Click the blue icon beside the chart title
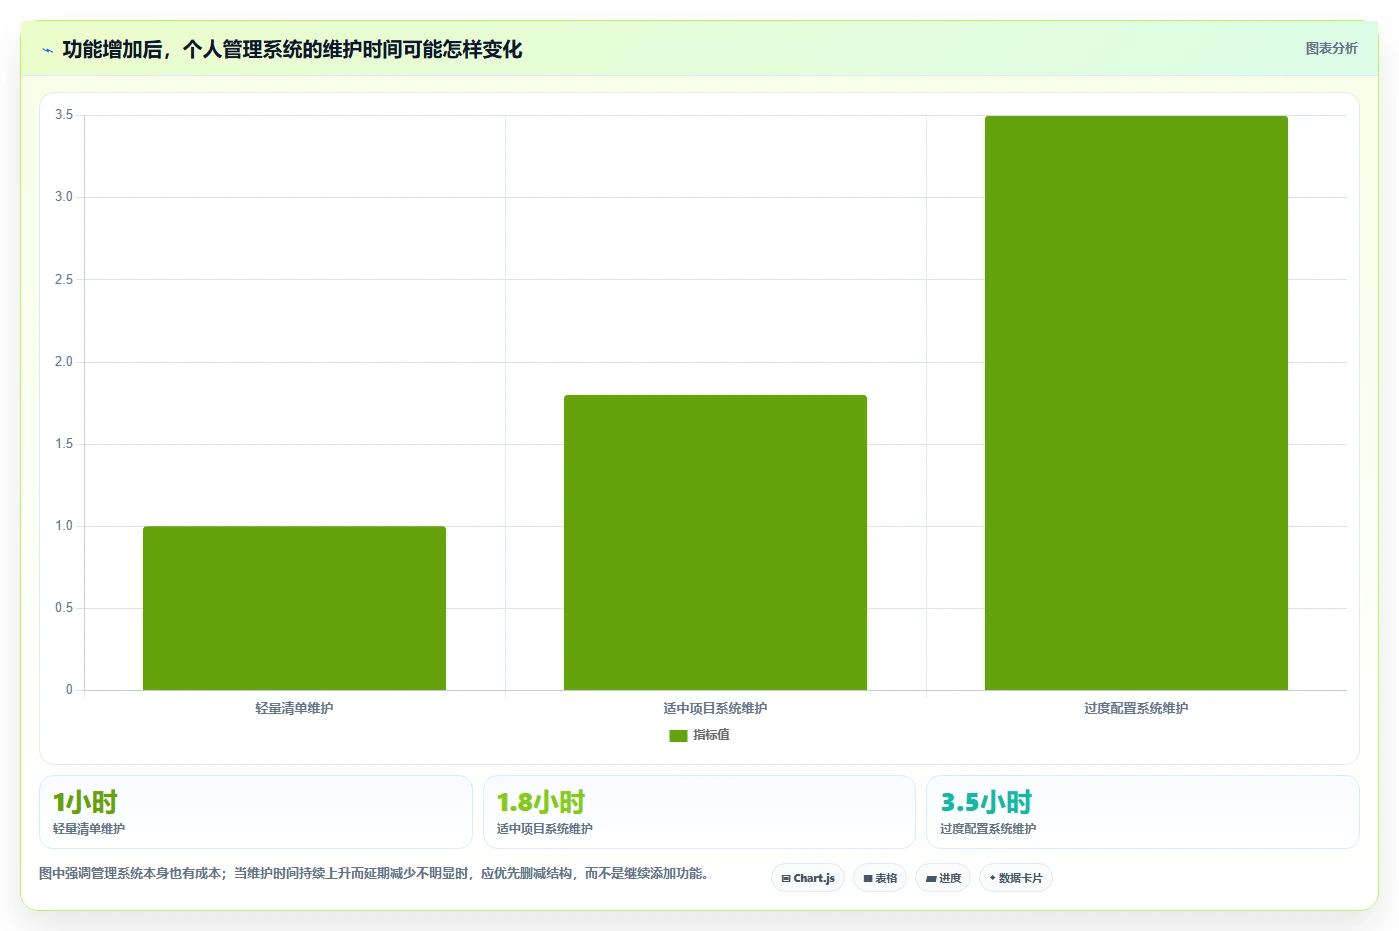 click(47, 50)
